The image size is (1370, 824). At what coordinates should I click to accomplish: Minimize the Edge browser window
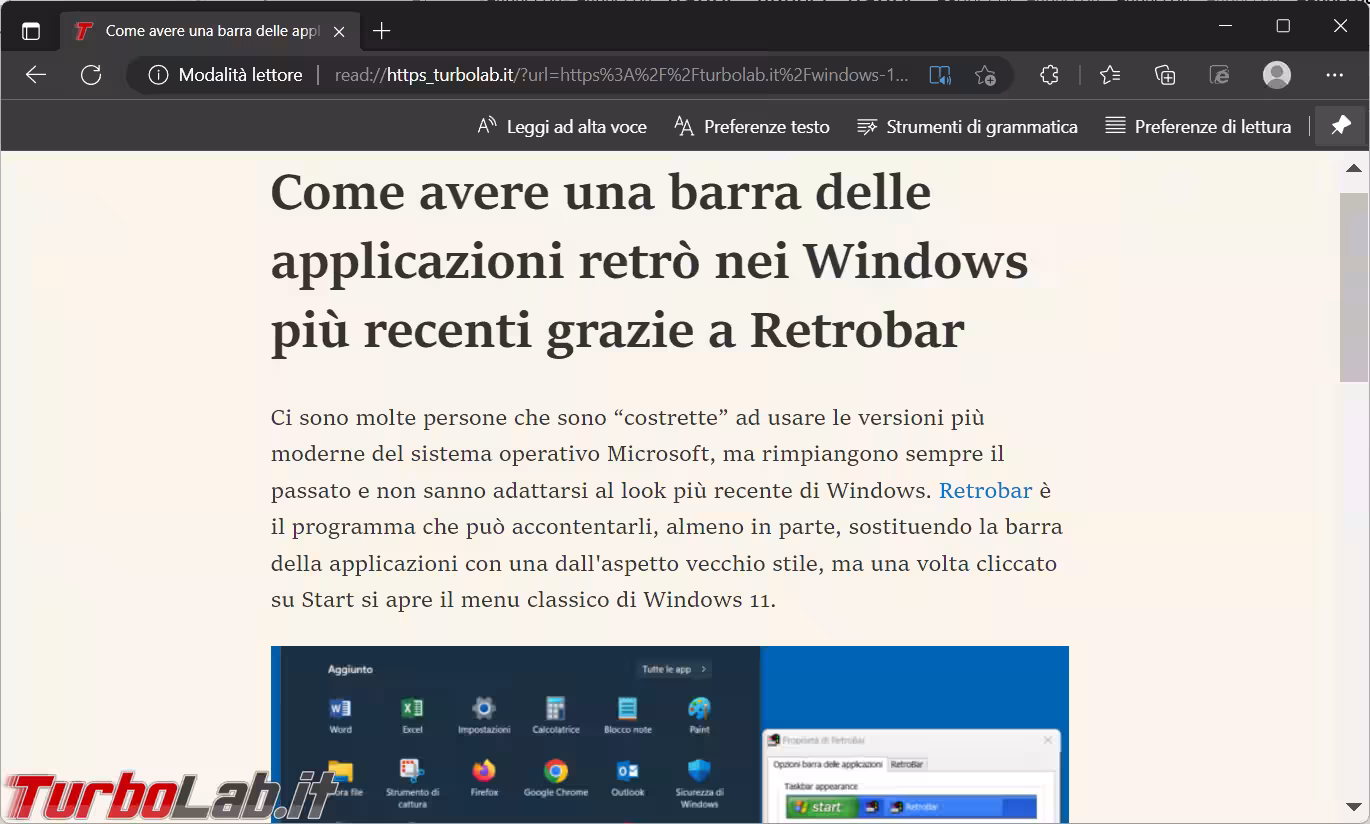[x=1226, y=26]
